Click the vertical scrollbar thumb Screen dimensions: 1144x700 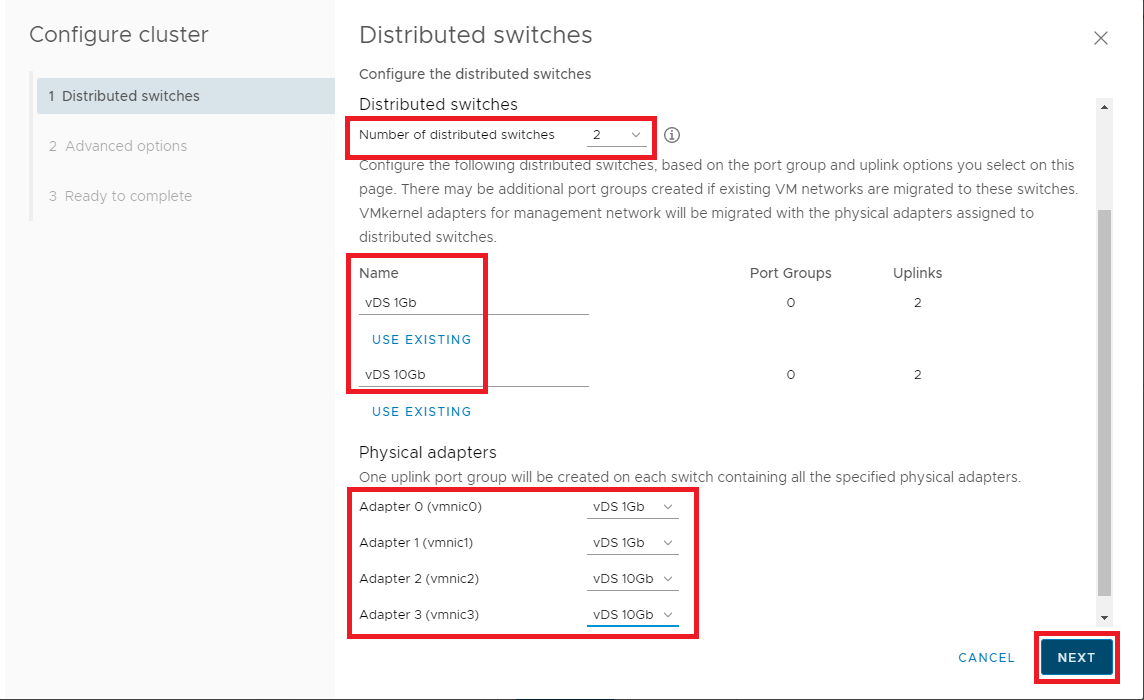click(1104, 400)
